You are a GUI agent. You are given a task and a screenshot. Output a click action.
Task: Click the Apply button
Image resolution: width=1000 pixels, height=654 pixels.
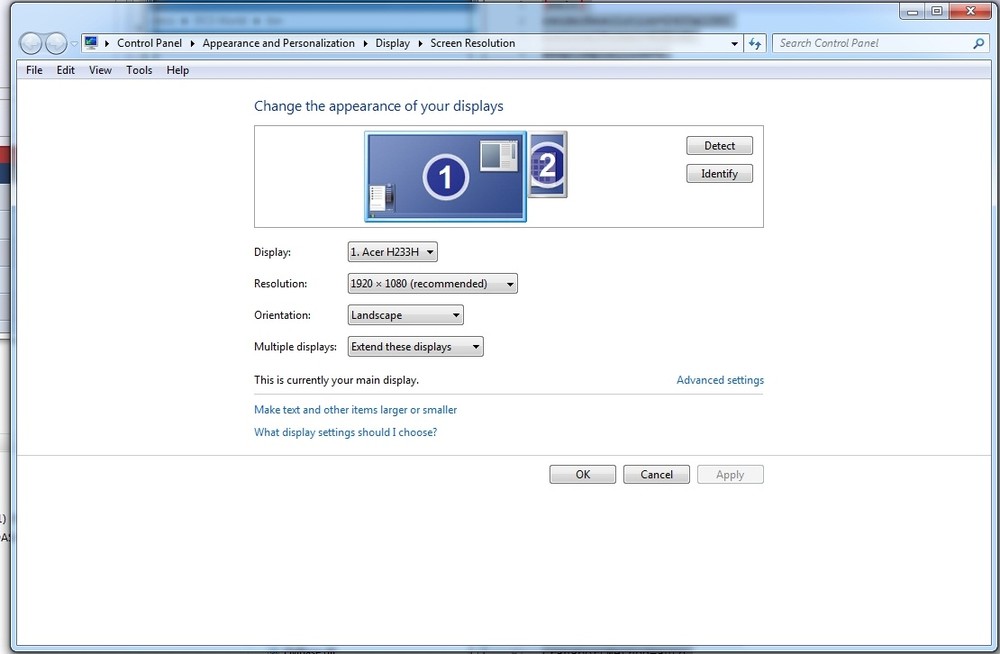[730, 475]
